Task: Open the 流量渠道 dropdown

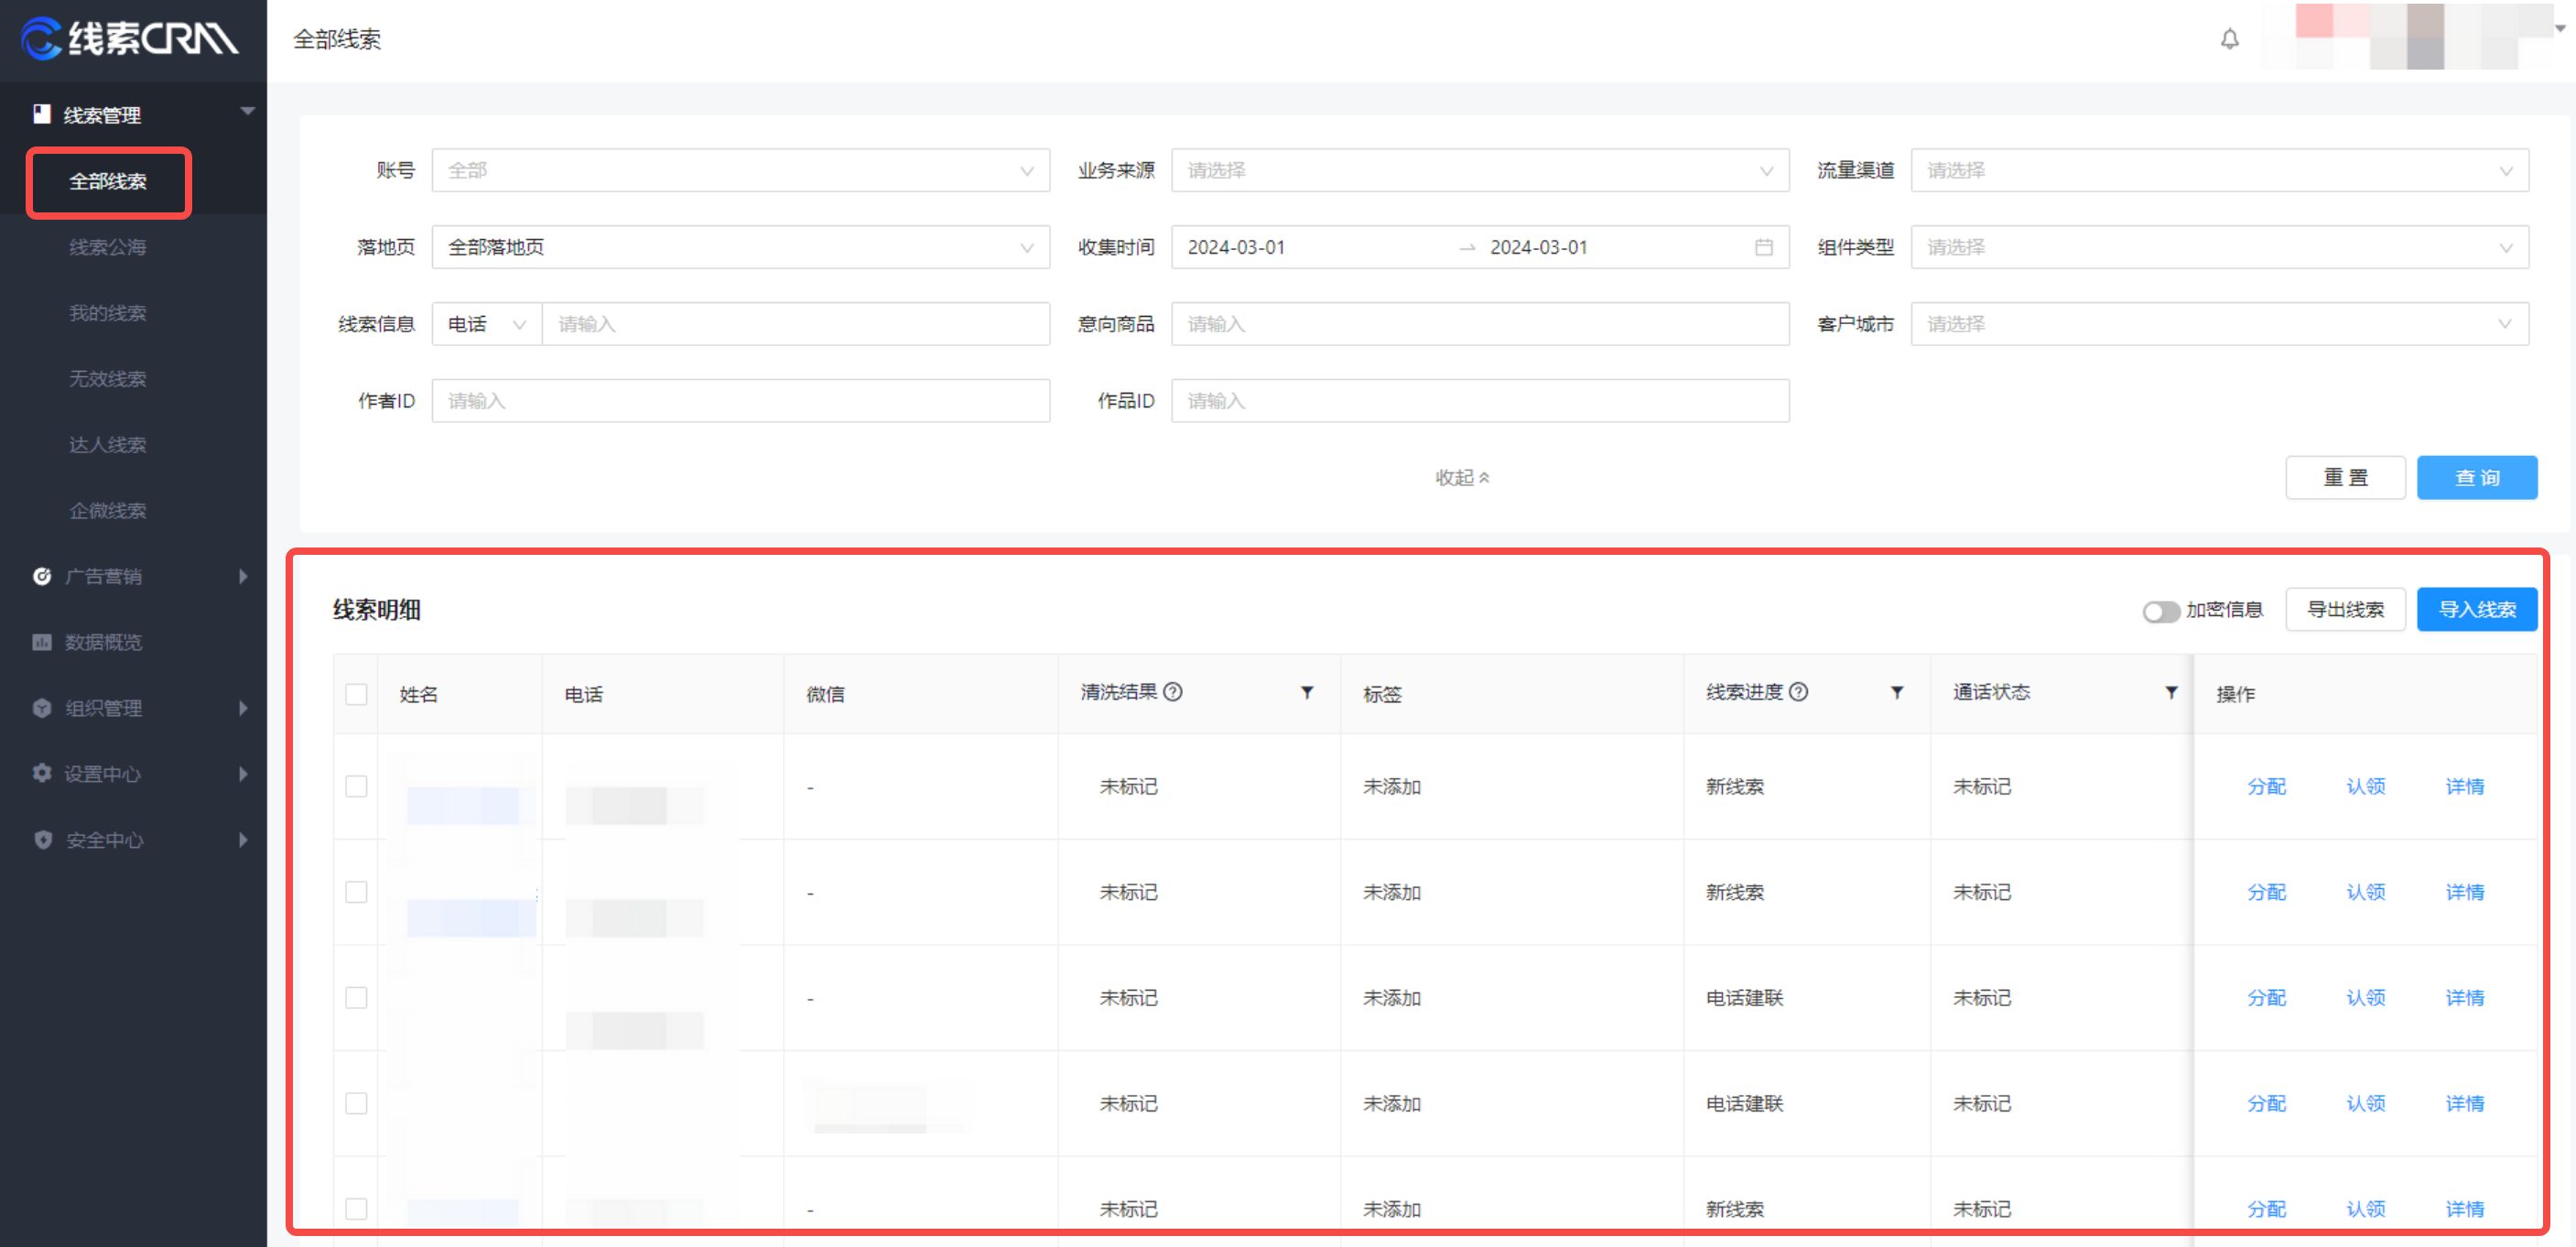Action: pos(2218,170)
